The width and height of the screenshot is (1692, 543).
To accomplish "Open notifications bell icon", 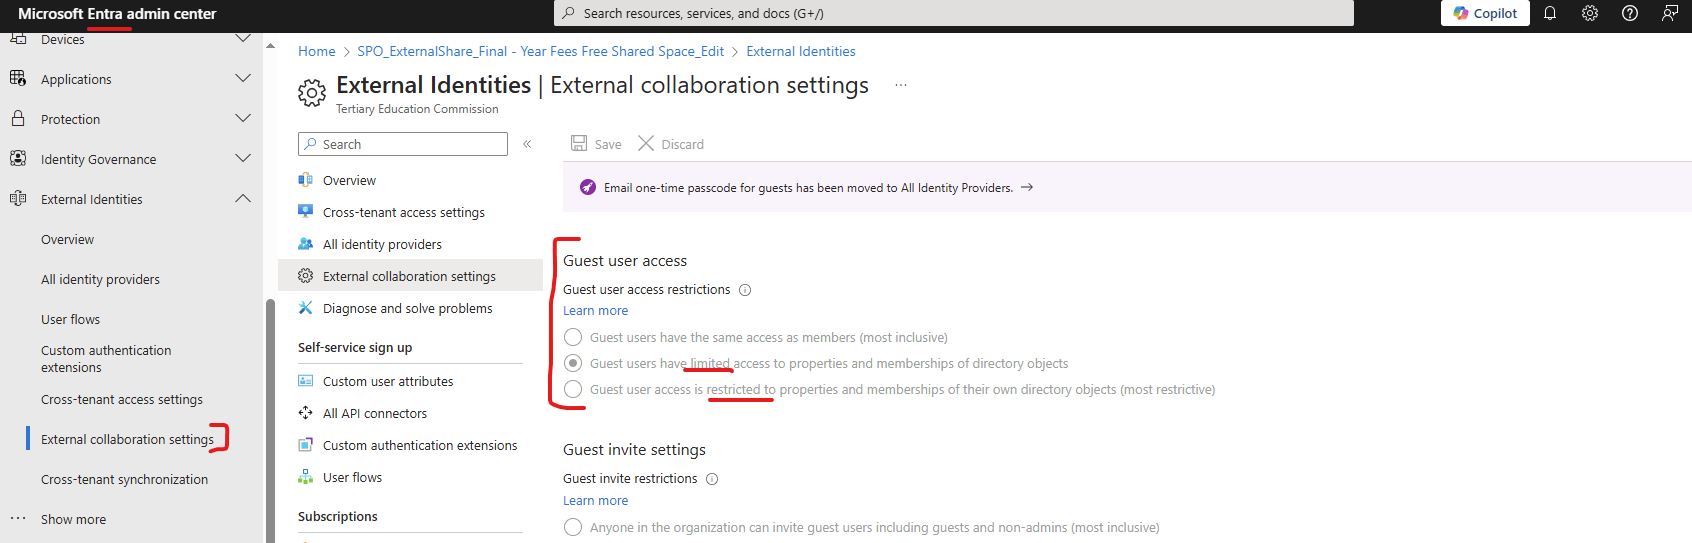I will (1550, 13).
